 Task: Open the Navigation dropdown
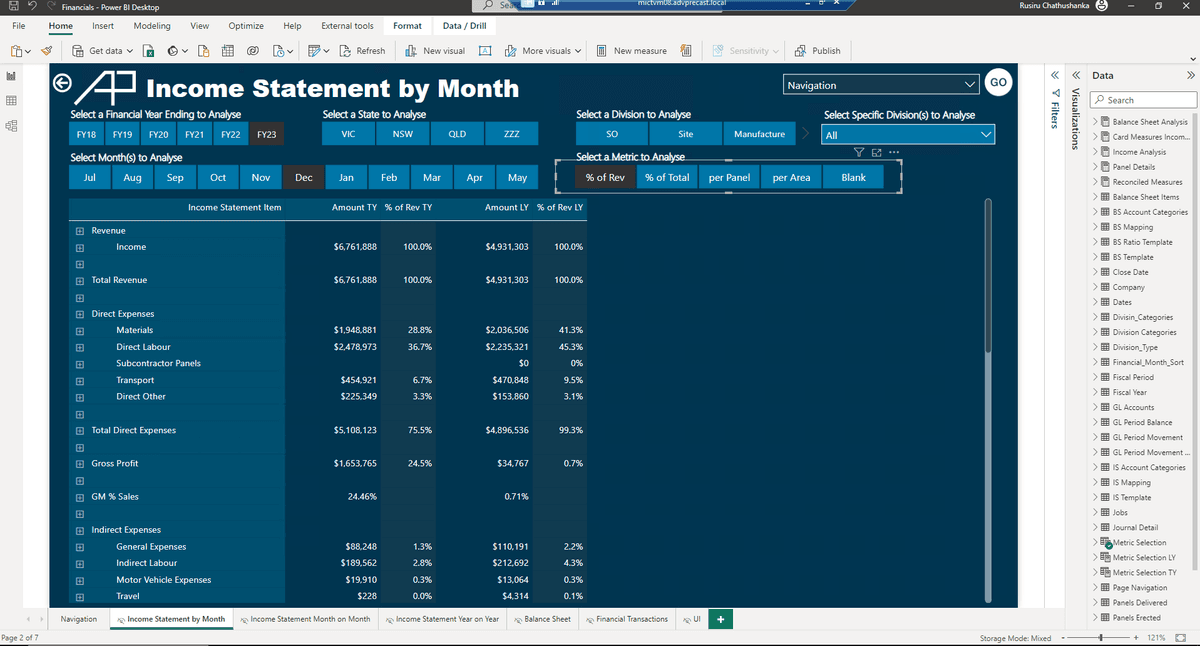coord(880,83)
